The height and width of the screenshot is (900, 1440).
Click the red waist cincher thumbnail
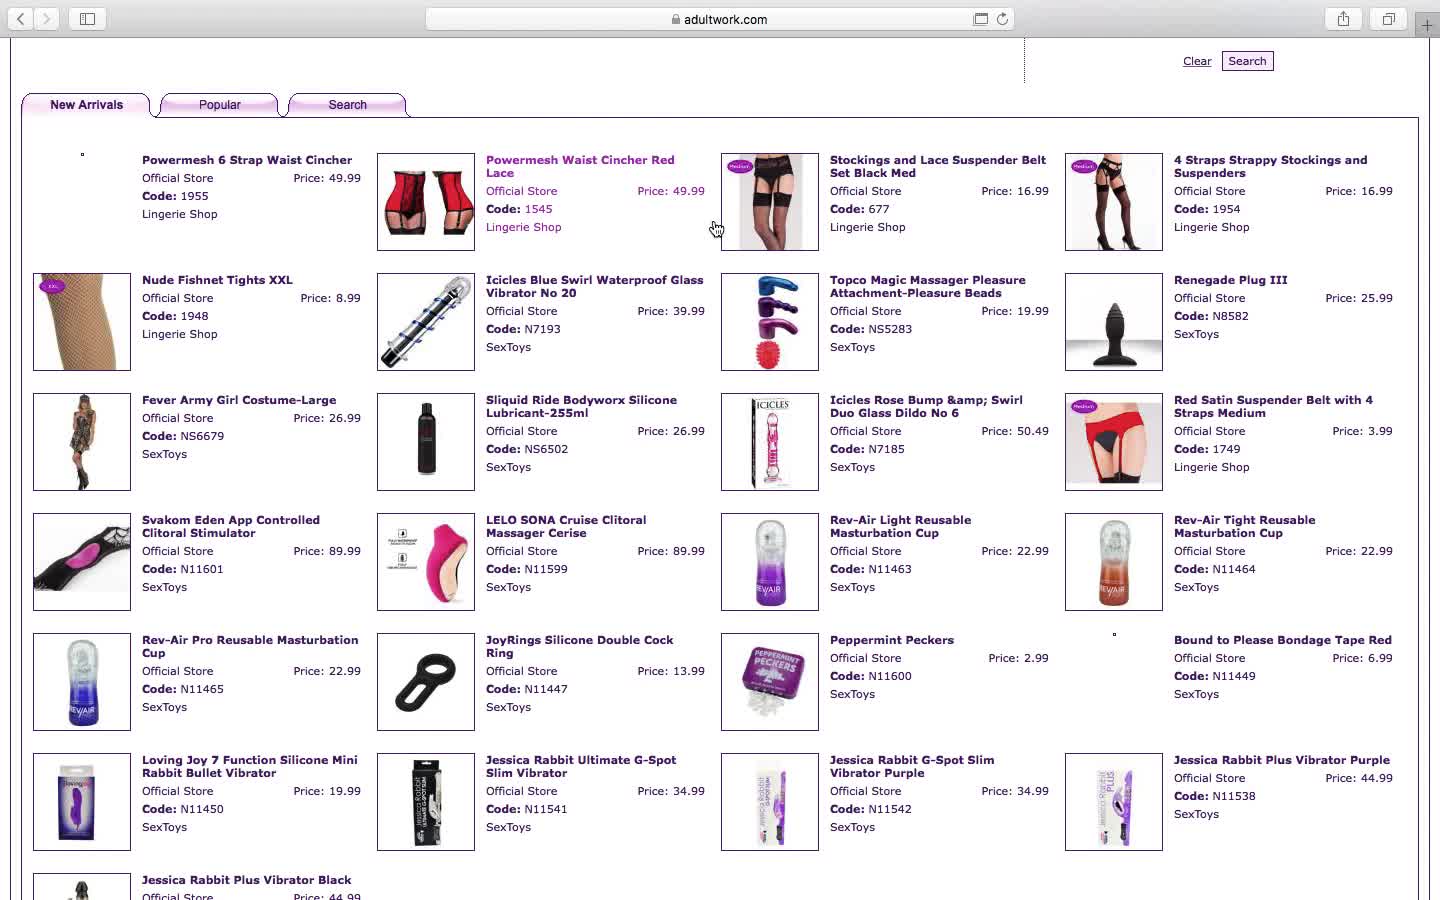coord(426,202)
